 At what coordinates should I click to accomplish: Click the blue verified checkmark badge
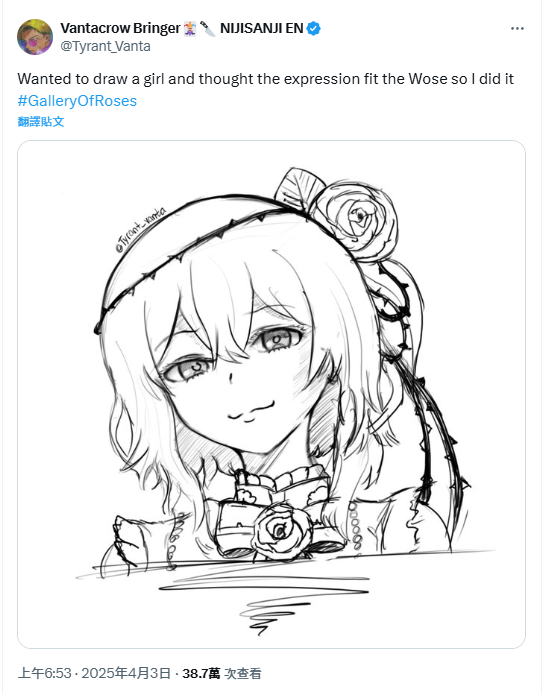(314, 28)
